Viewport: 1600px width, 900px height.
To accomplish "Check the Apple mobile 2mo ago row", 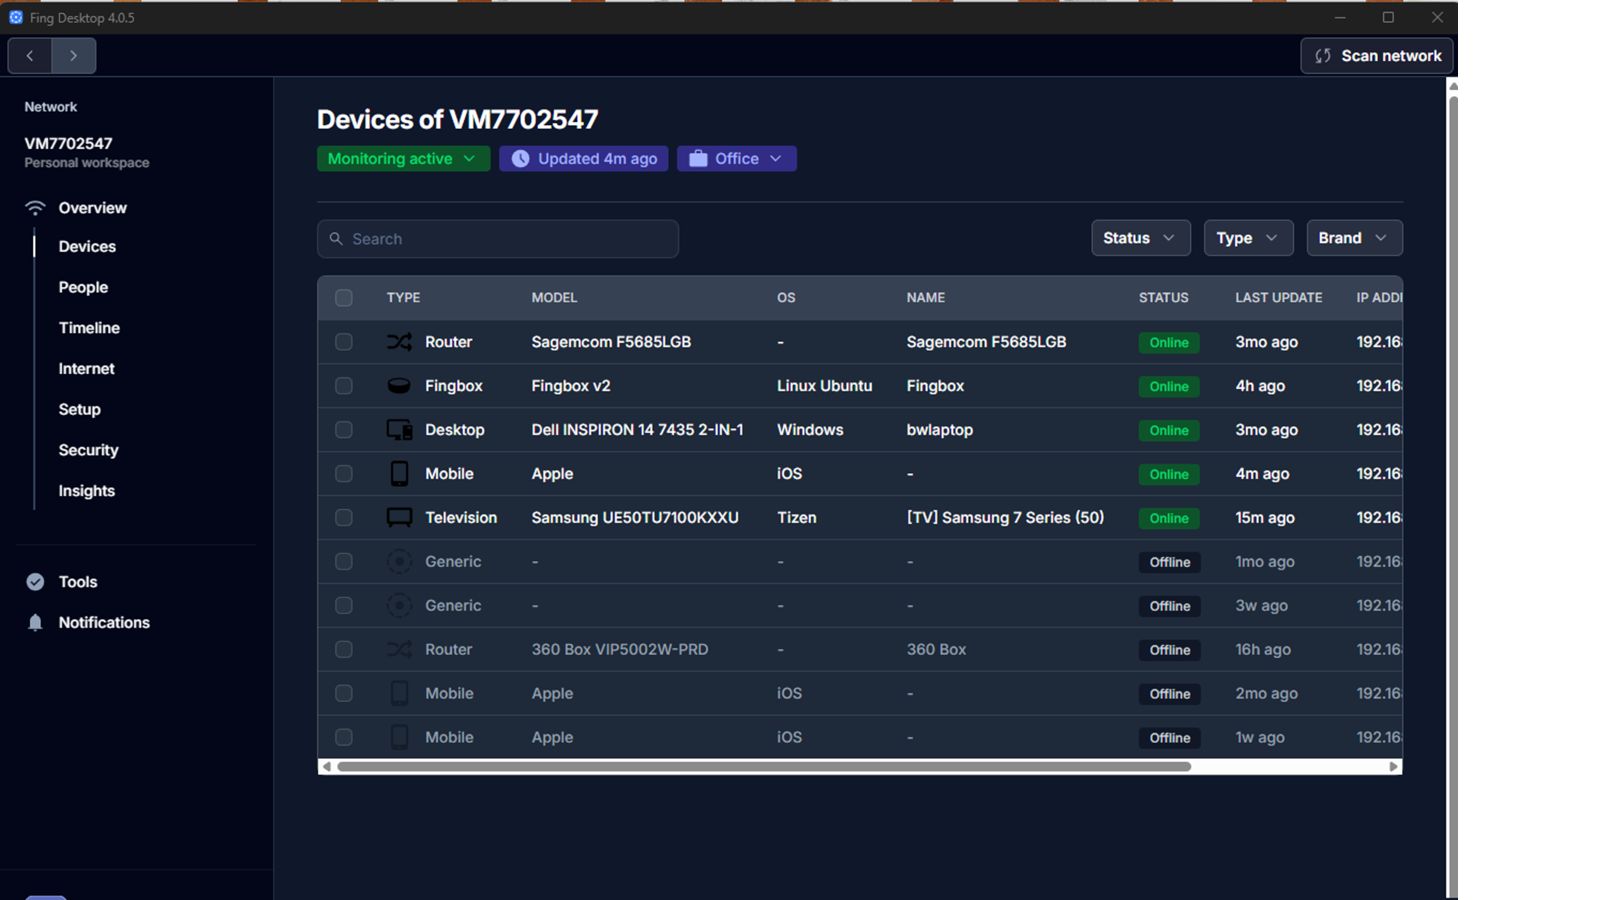I will (x=344, y=693).
